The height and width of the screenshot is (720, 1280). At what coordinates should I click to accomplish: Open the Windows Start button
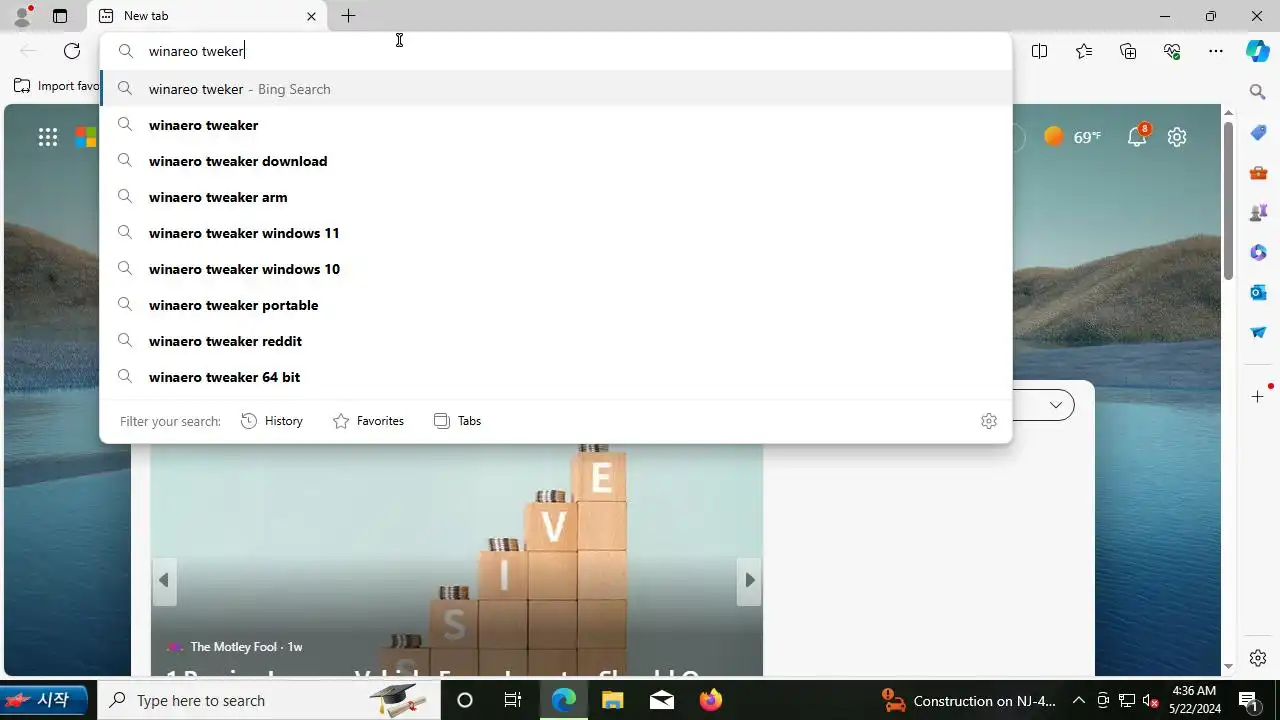44,700
